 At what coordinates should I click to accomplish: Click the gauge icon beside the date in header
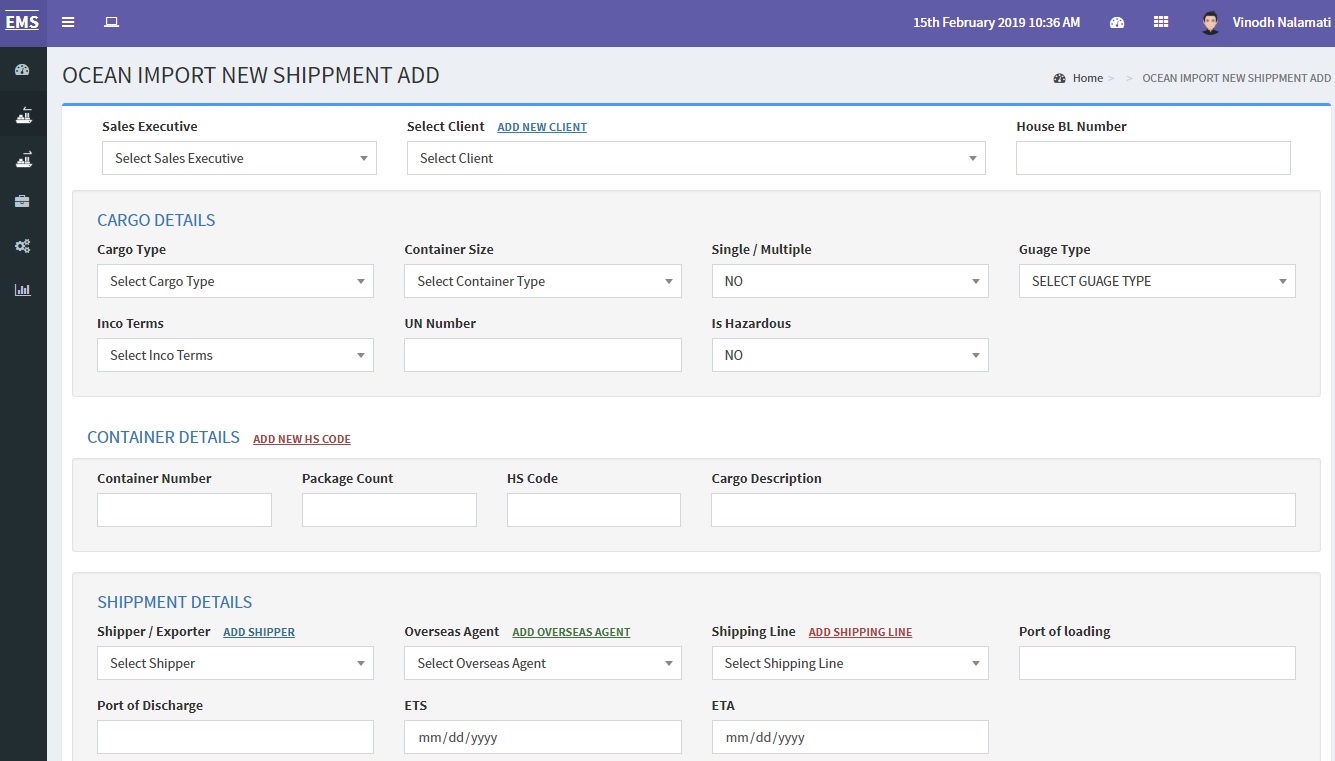pos(1117,22)
